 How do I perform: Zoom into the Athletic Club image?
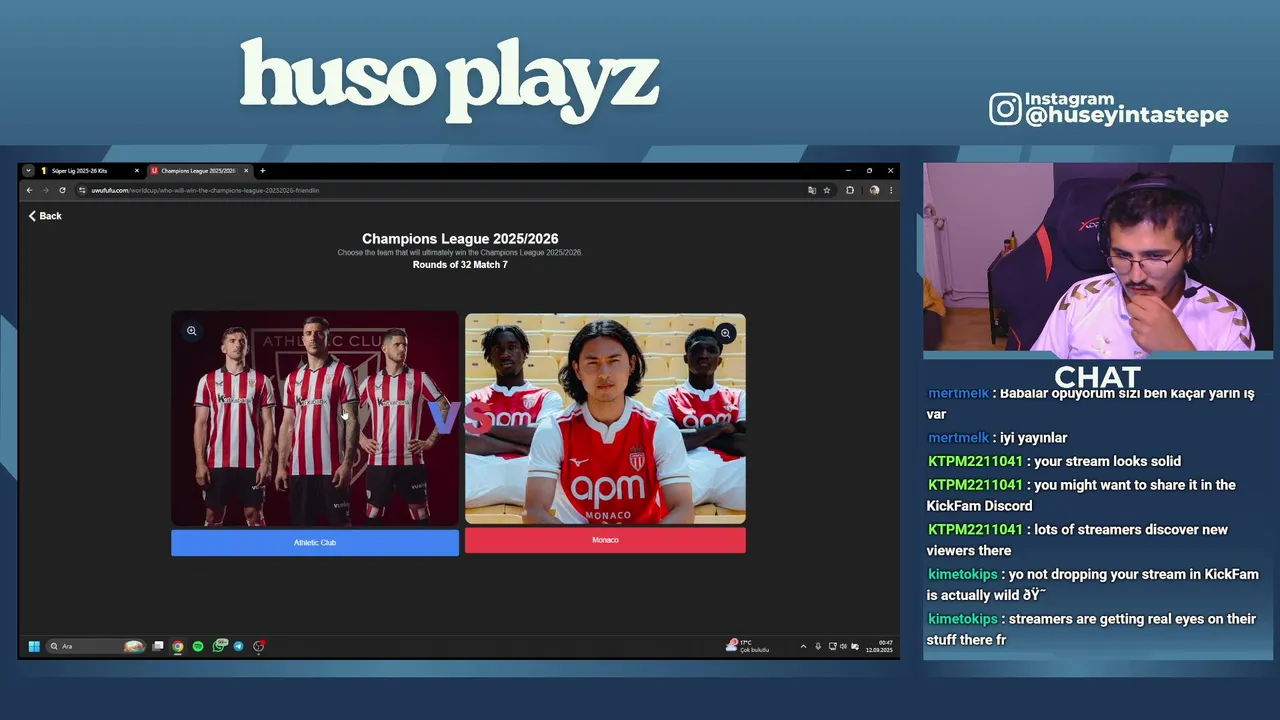[191, 331]
